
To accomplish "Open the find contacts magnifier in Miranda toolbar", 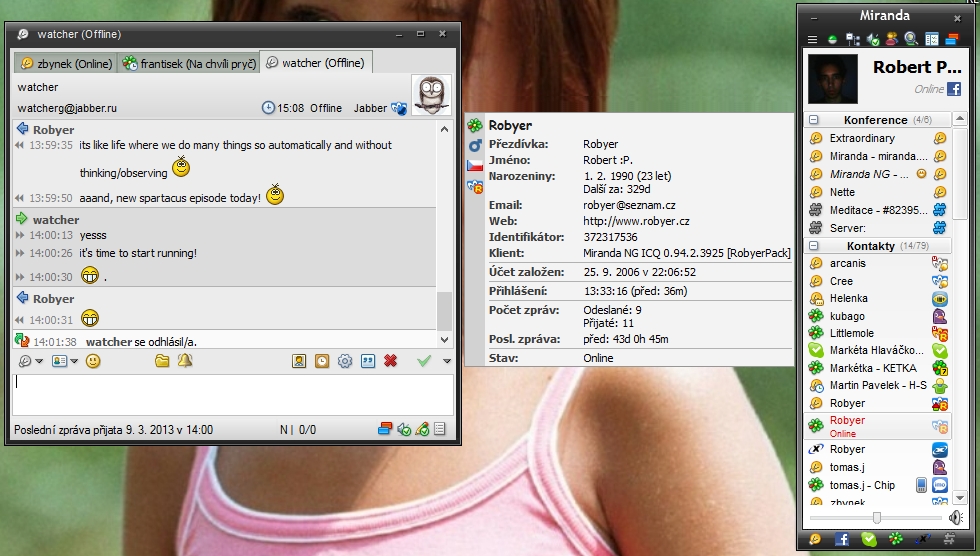I will click(911, 39).
